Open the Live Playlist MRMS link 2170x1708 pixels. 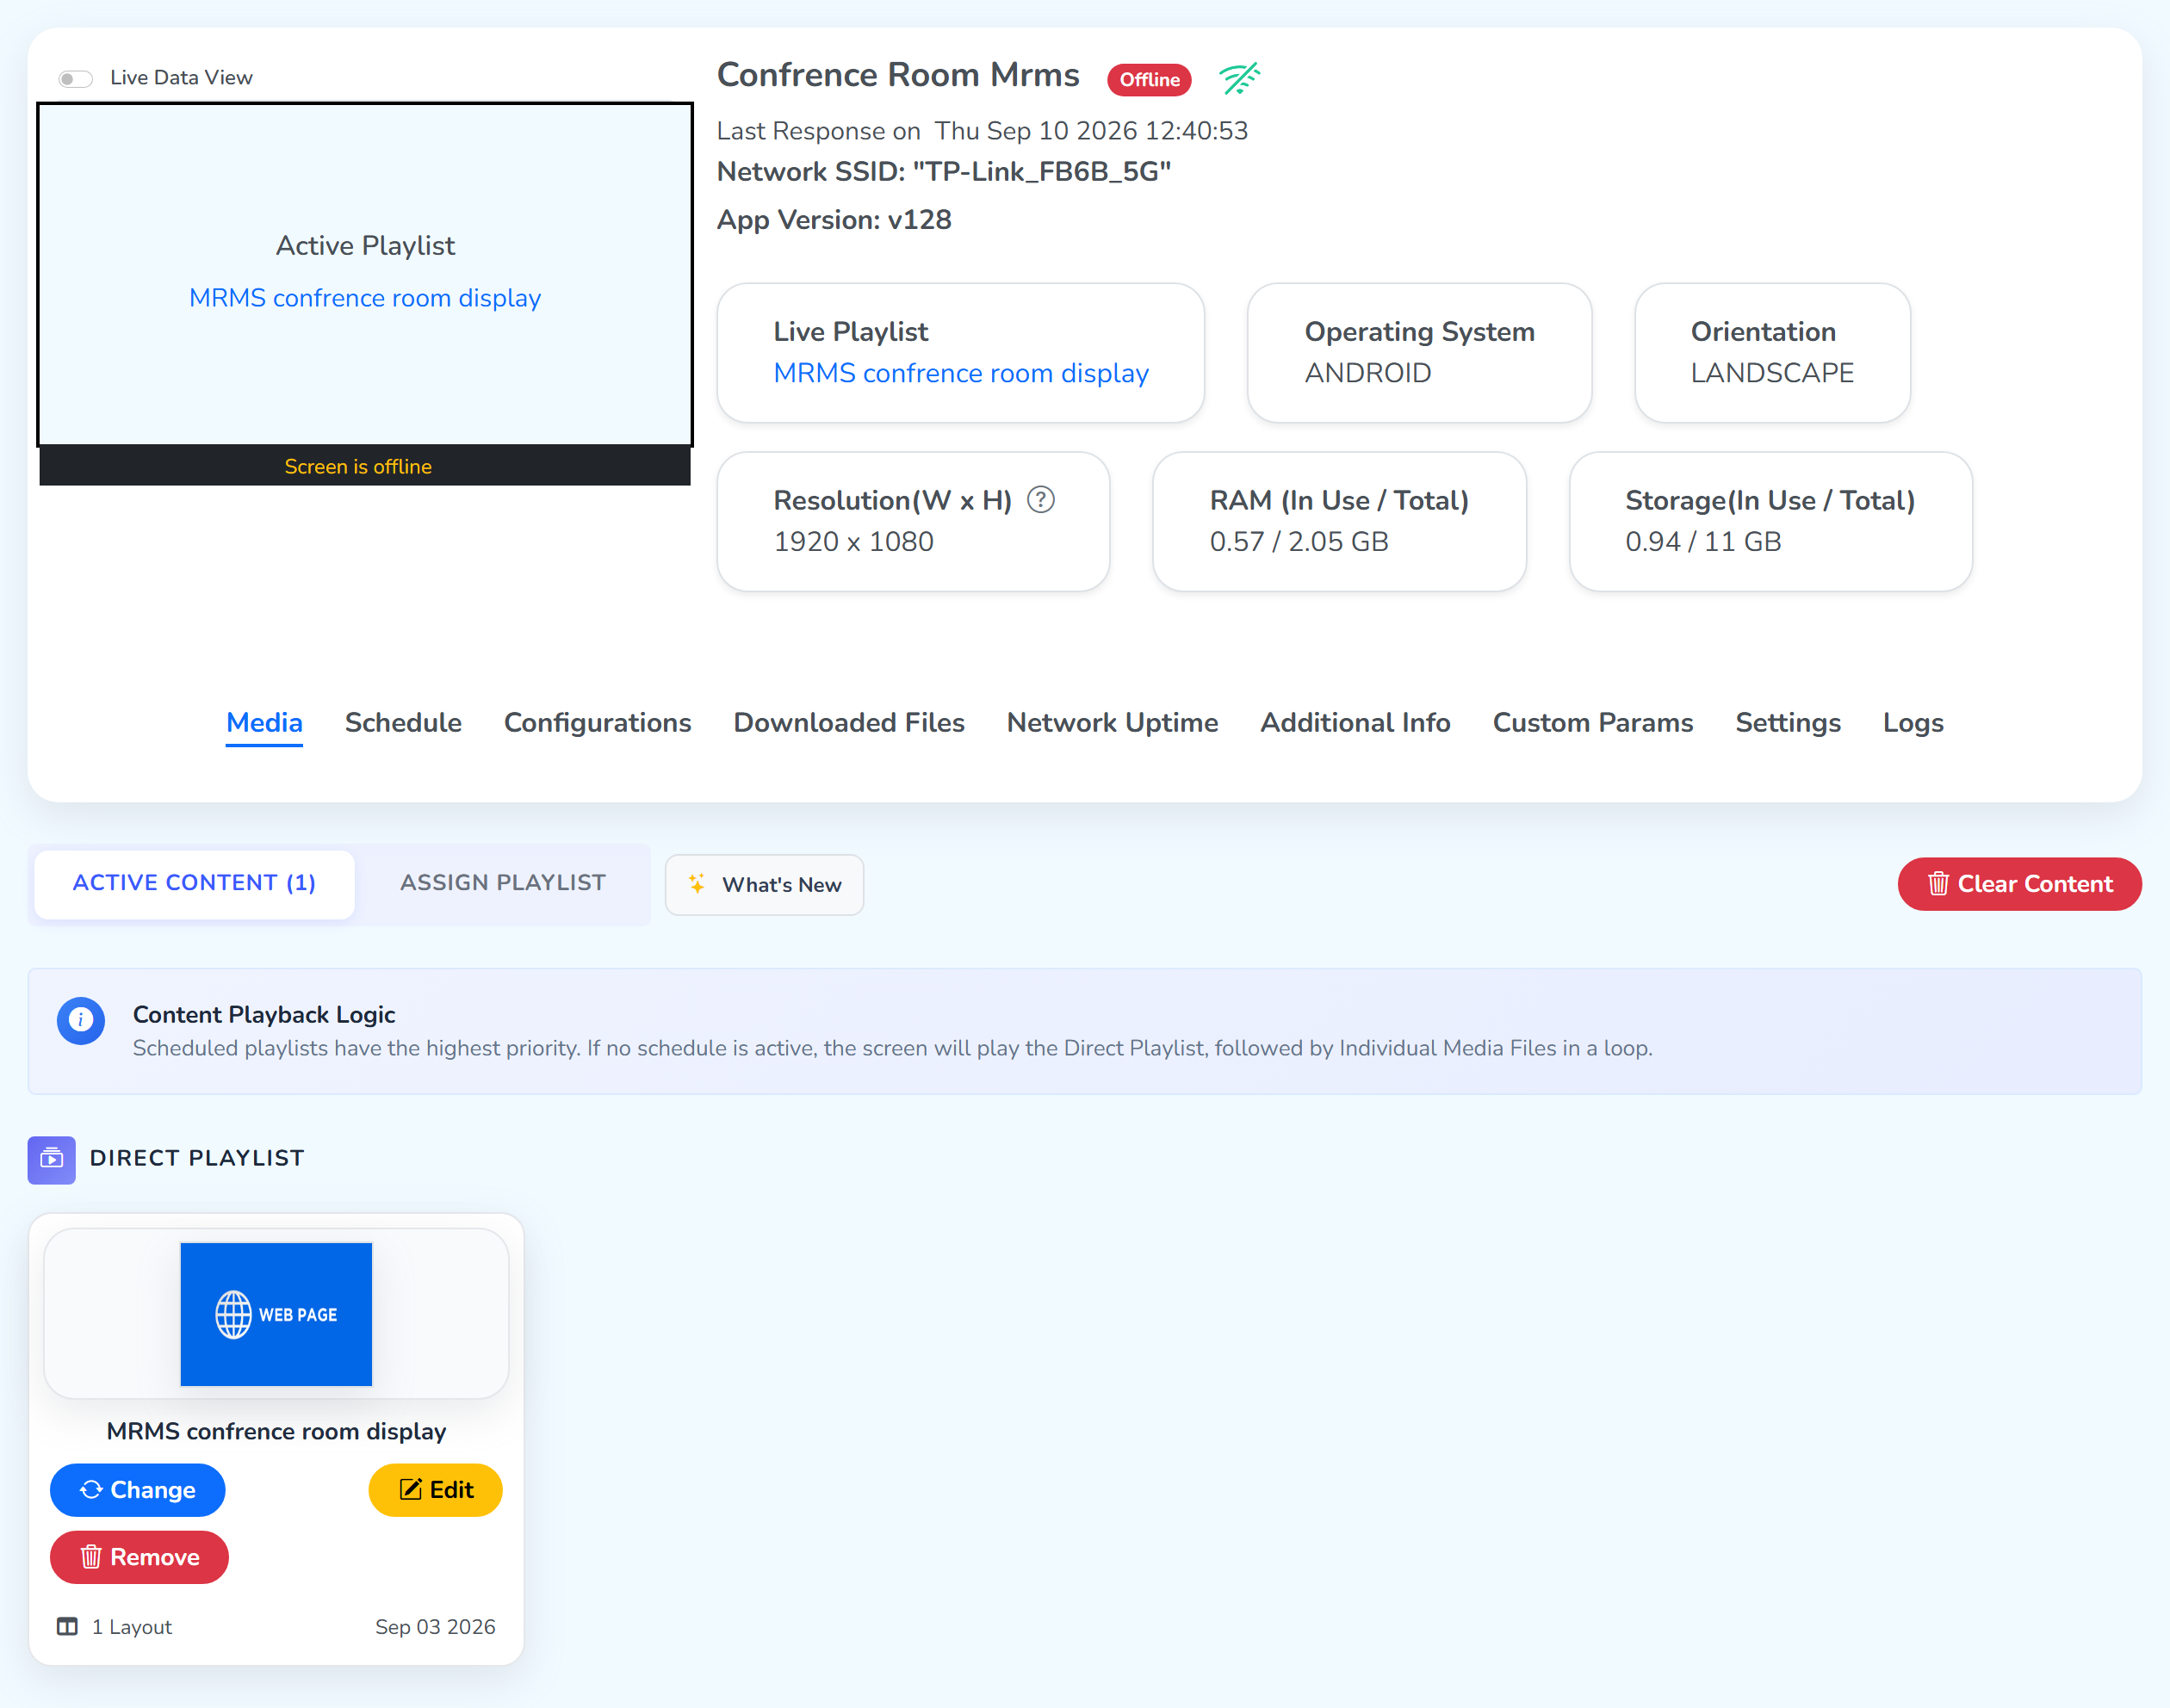point(961,373)
